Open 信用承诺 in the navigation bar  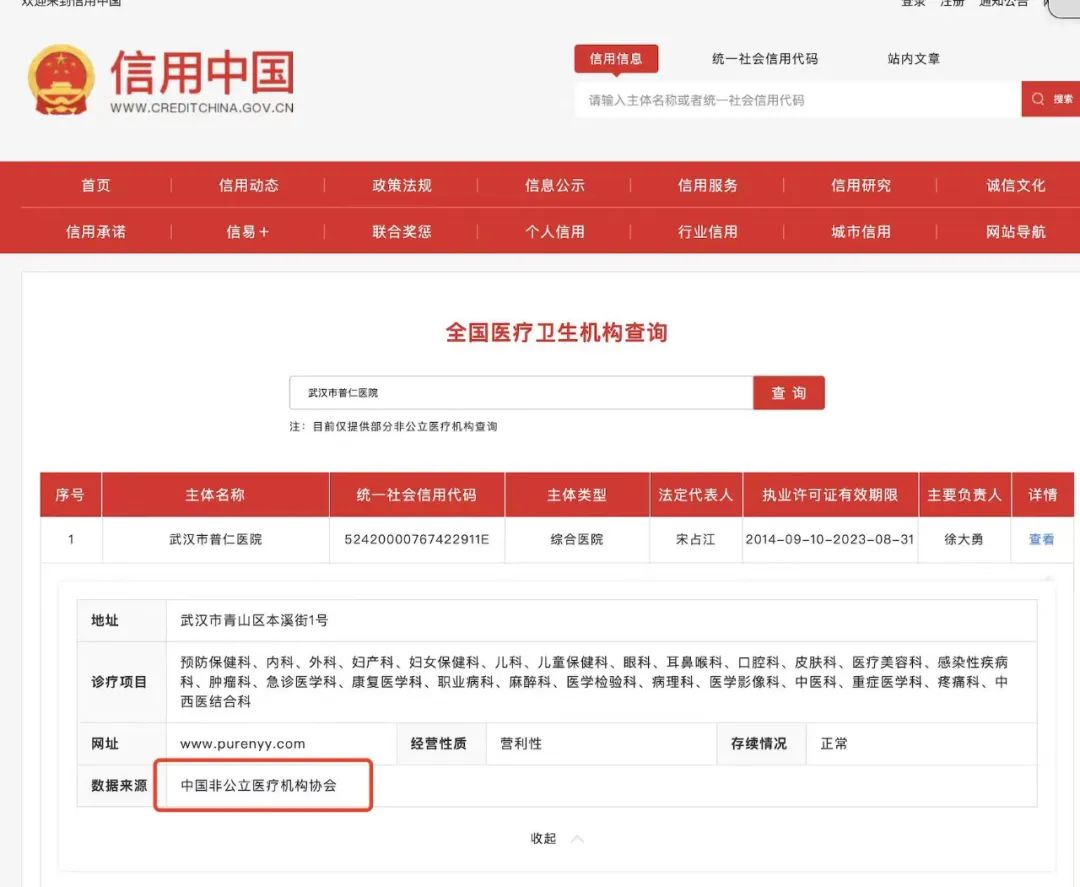click(96, 231)
